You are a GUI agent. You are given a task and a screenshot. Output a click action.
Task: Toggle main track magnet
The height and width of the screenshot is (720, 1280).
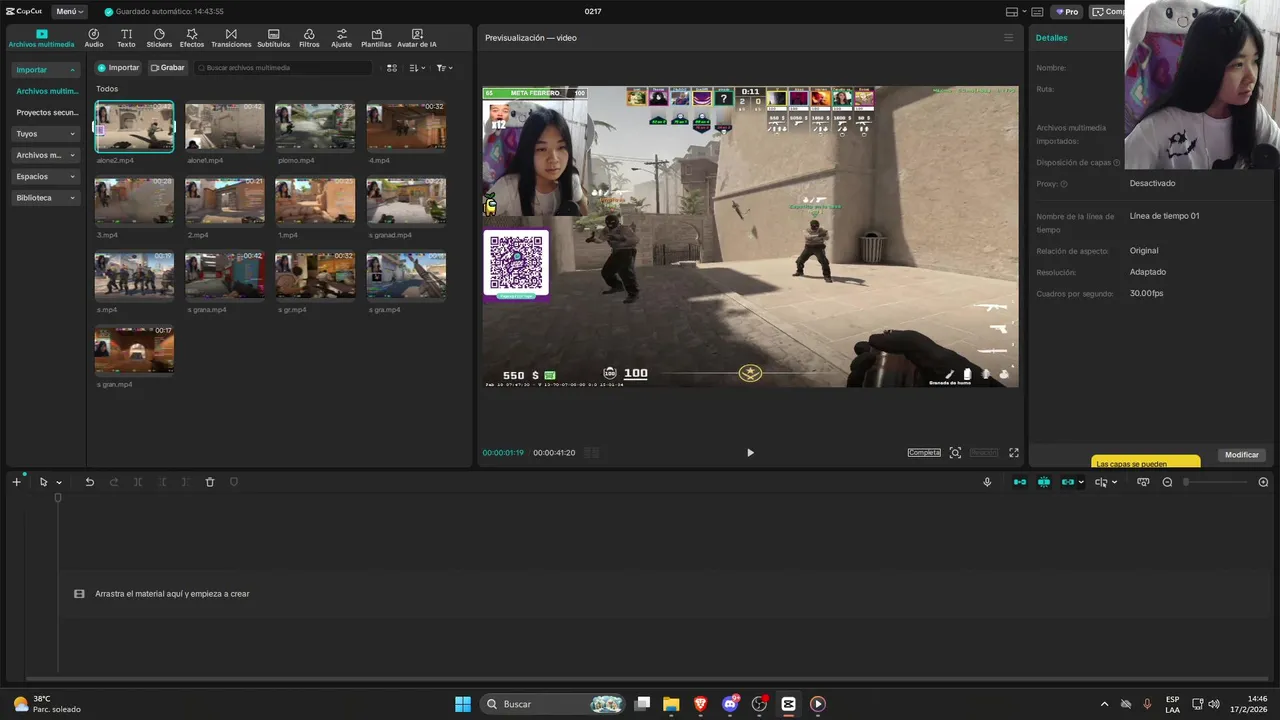tap(1020, 482)
